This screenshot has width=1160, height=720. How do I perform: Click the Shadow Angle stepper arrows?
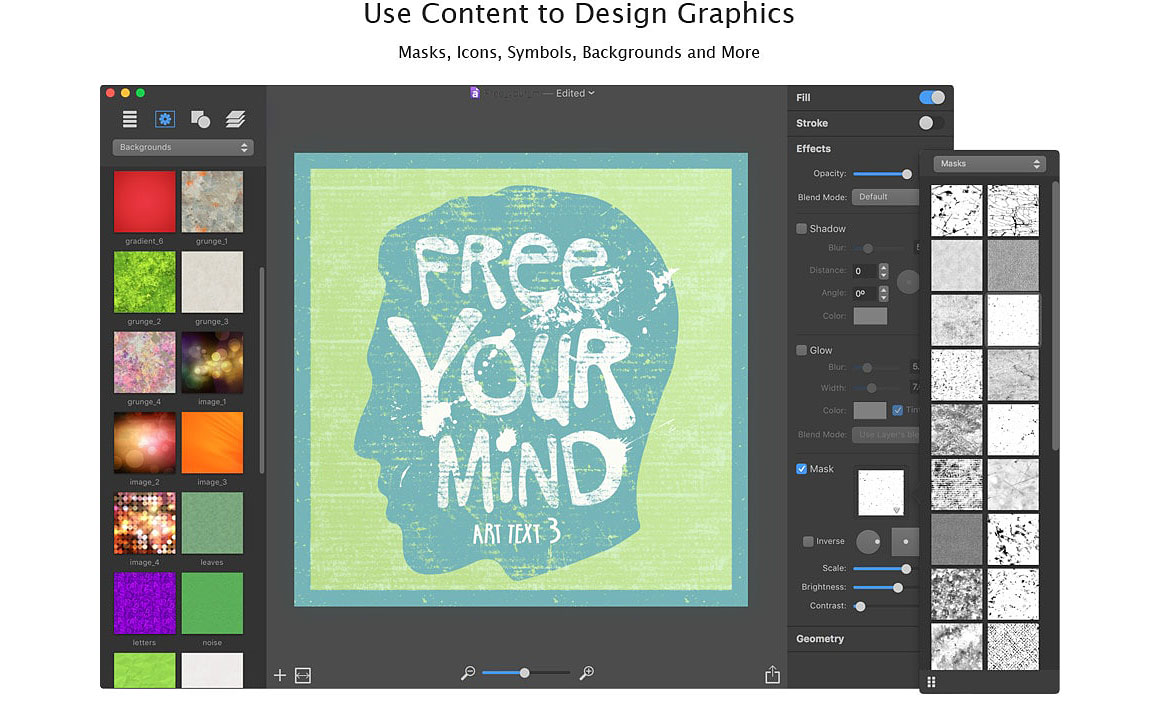pyautogui.click(x=883, y=294)
